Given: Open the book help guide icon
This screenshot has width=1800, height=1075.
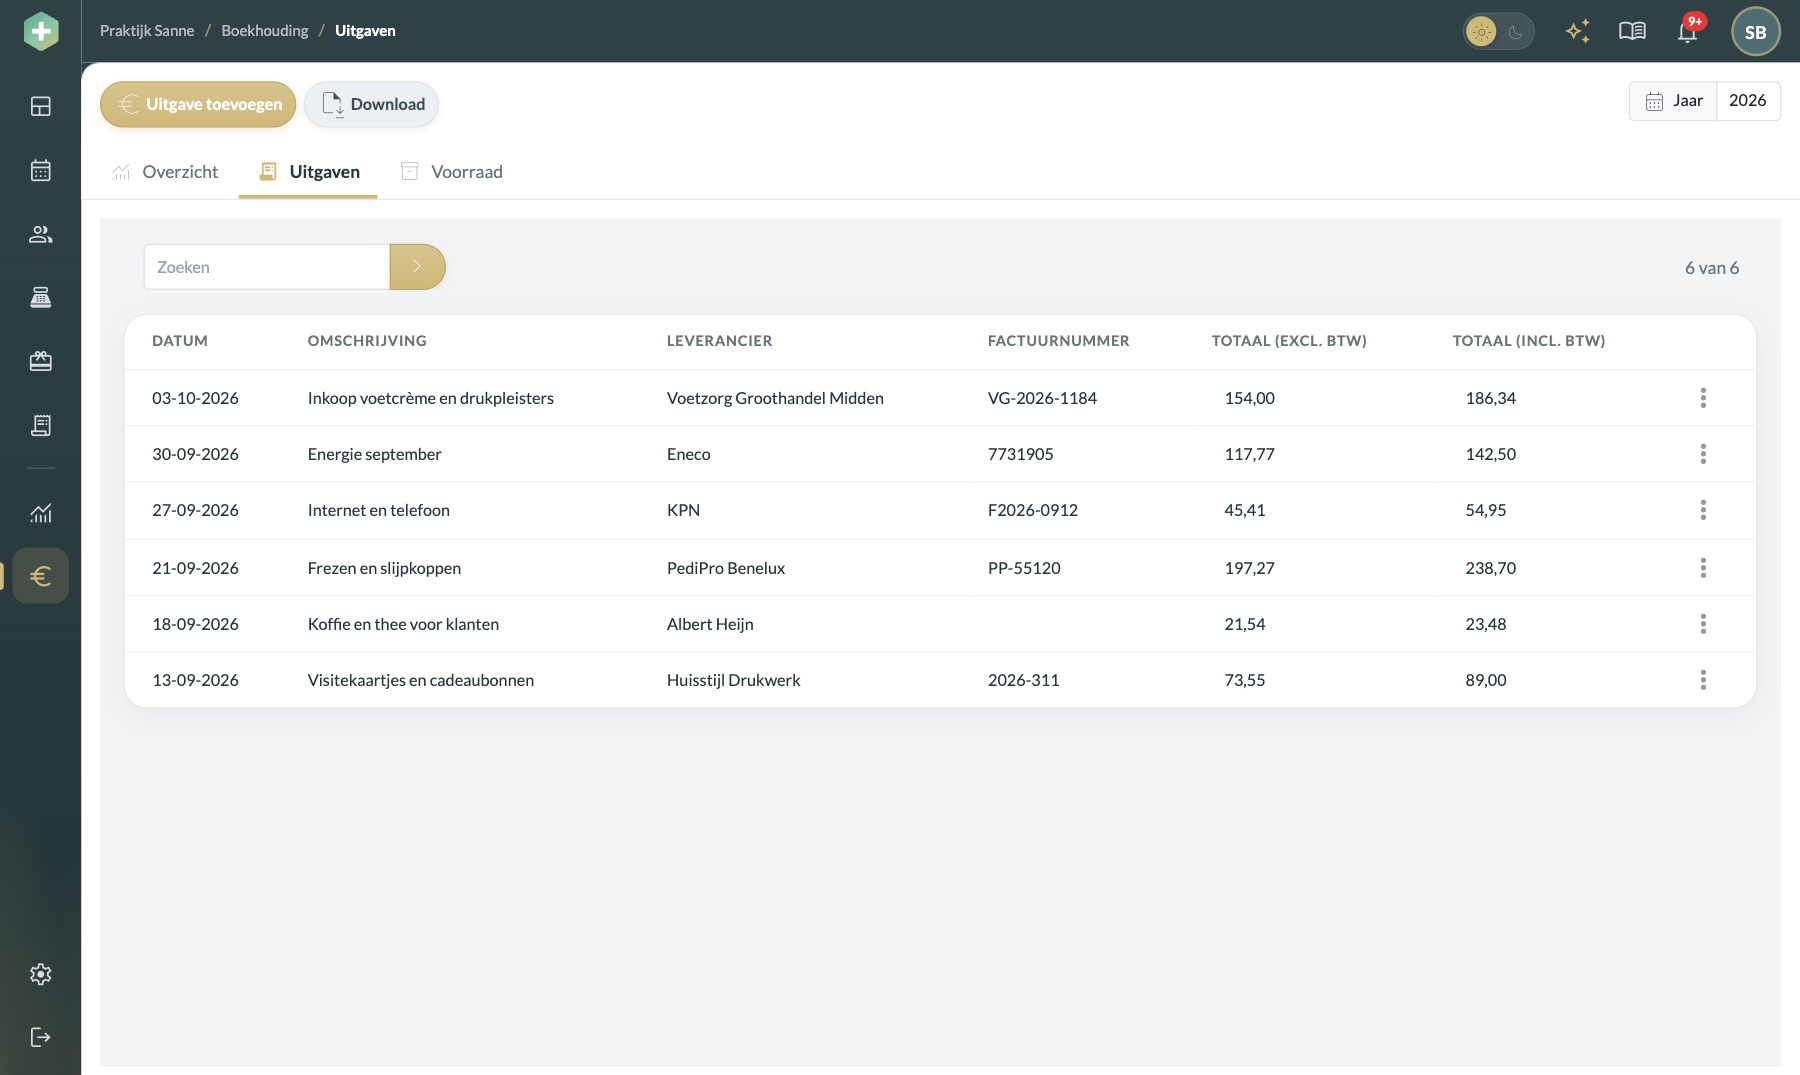Looking at the screenshot, I should click(x=1632, y=32).
